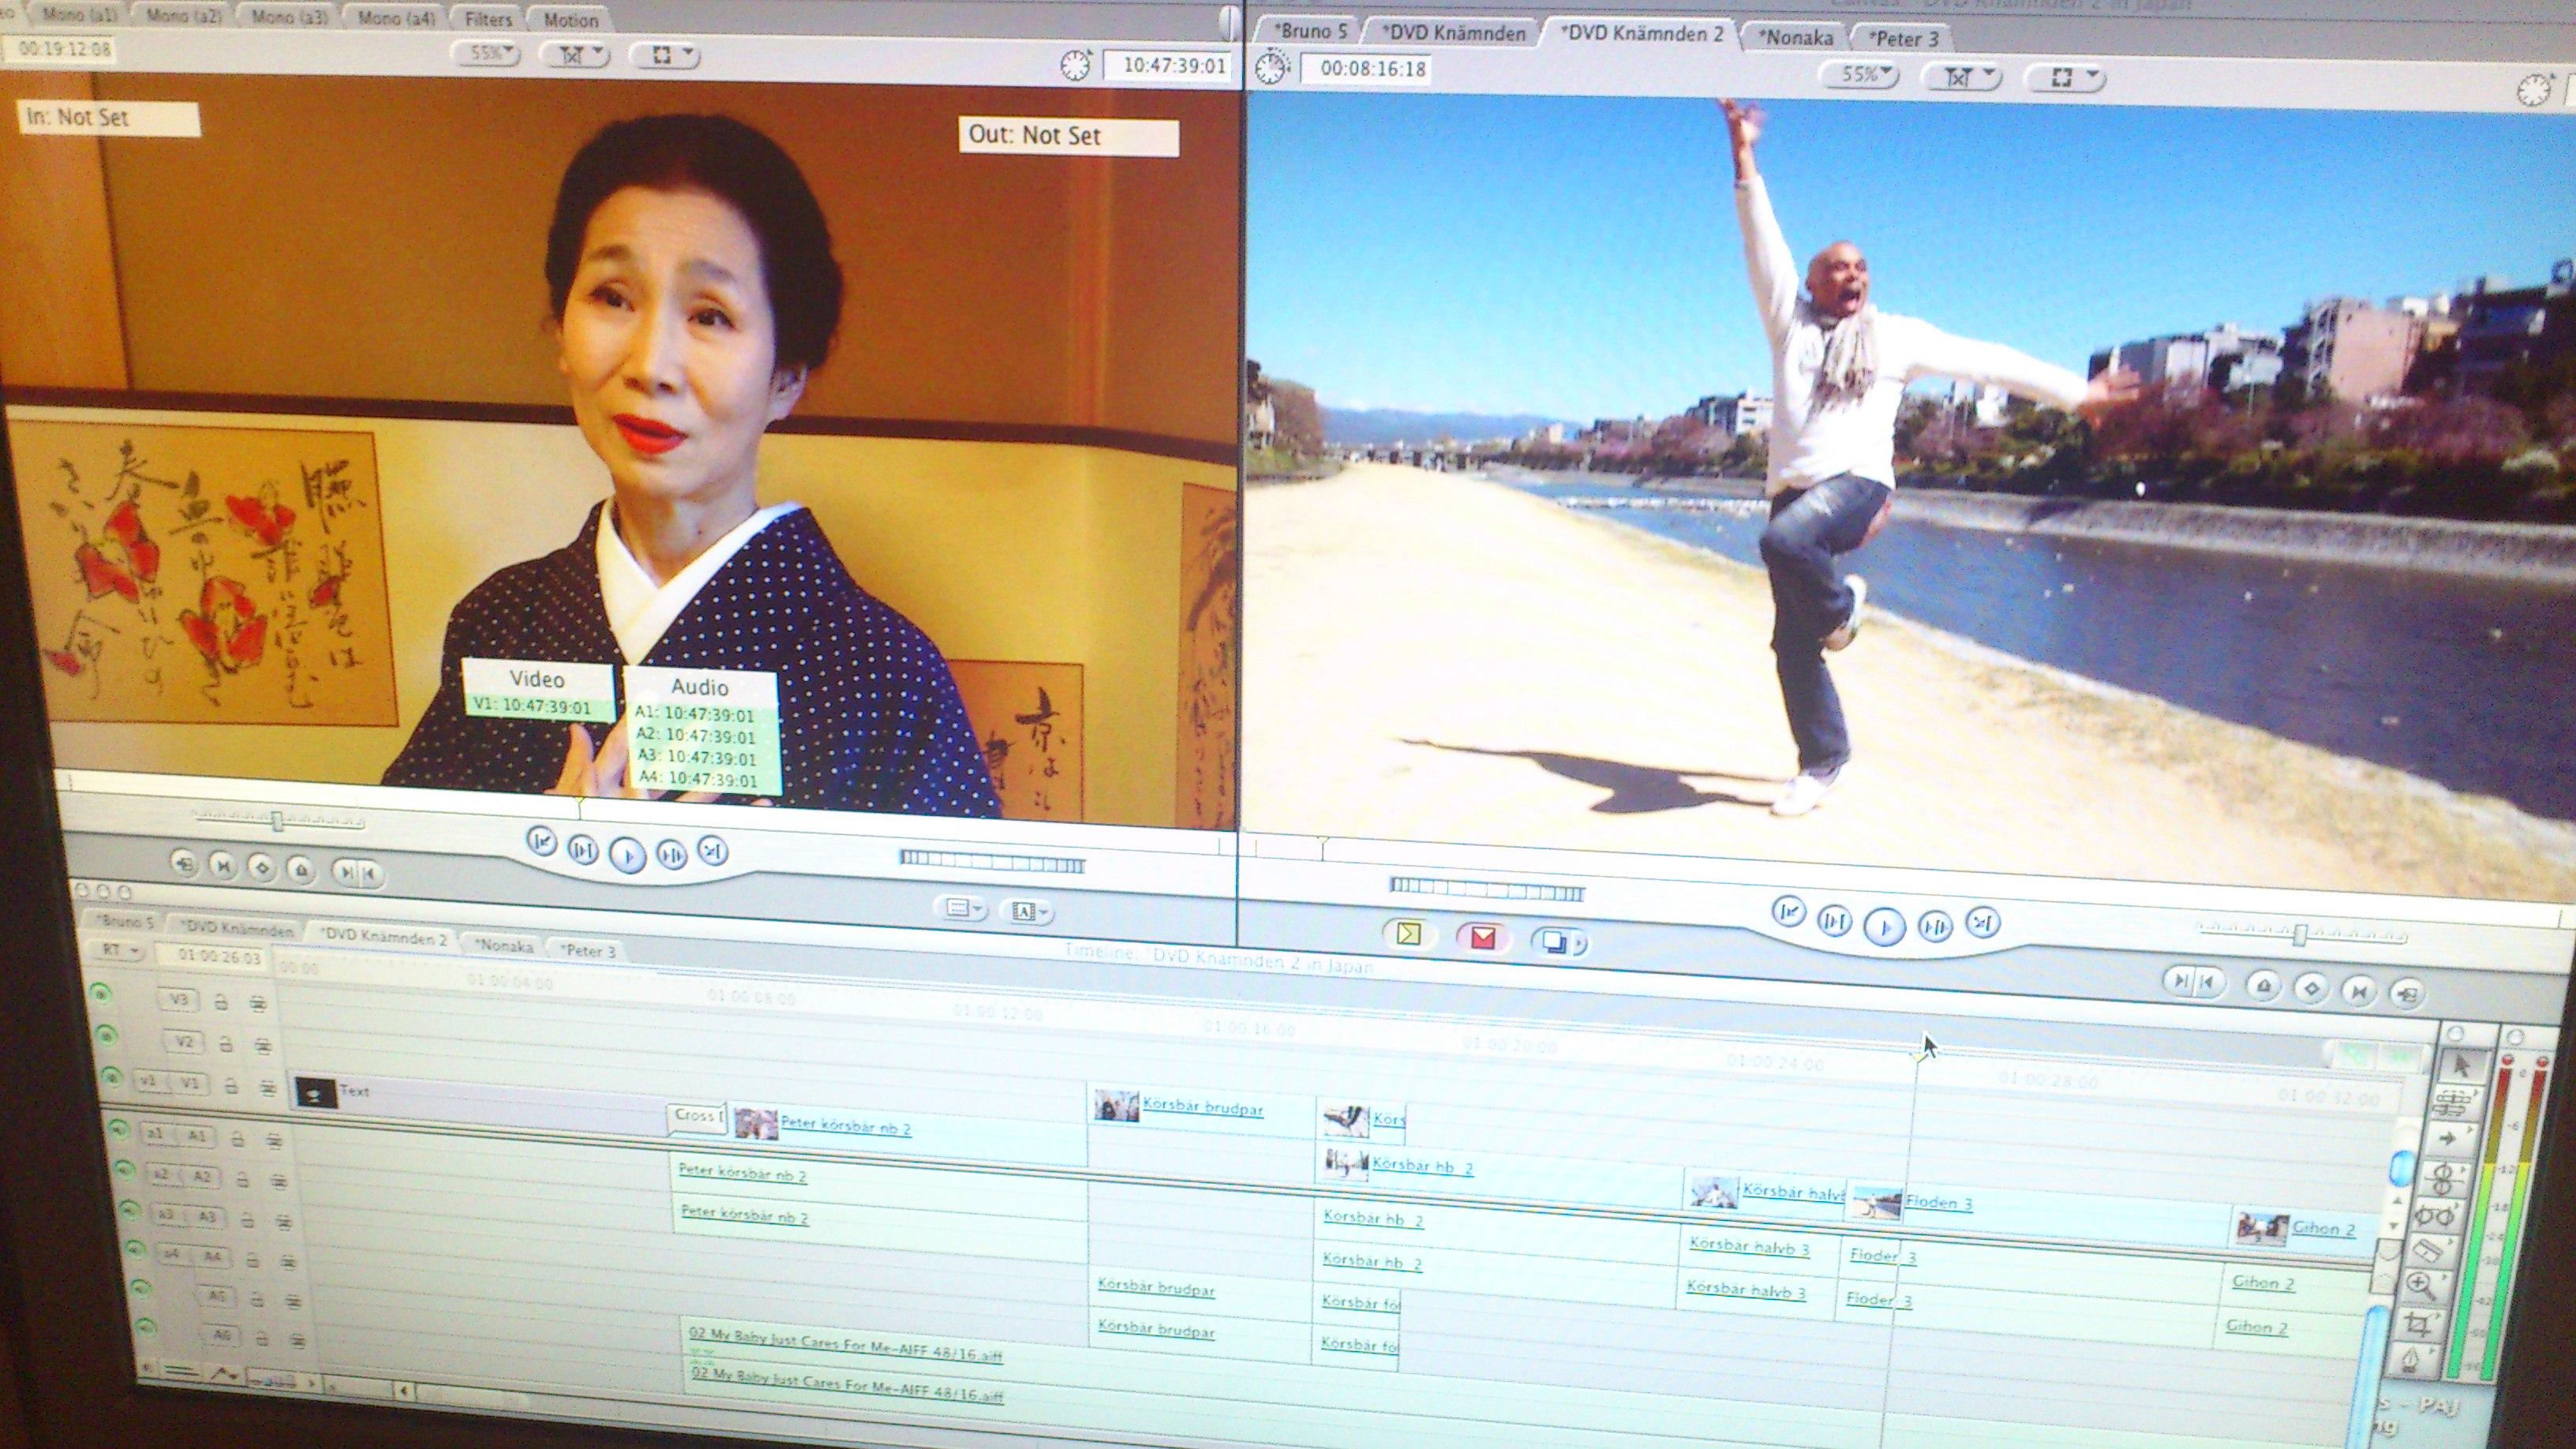Lock the V2 video track

[x=225, y=1044]
